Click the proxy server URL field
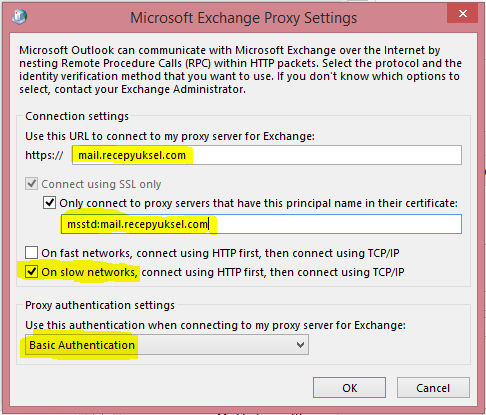Screen dimensions: 486x415 (x=267, y=155)
